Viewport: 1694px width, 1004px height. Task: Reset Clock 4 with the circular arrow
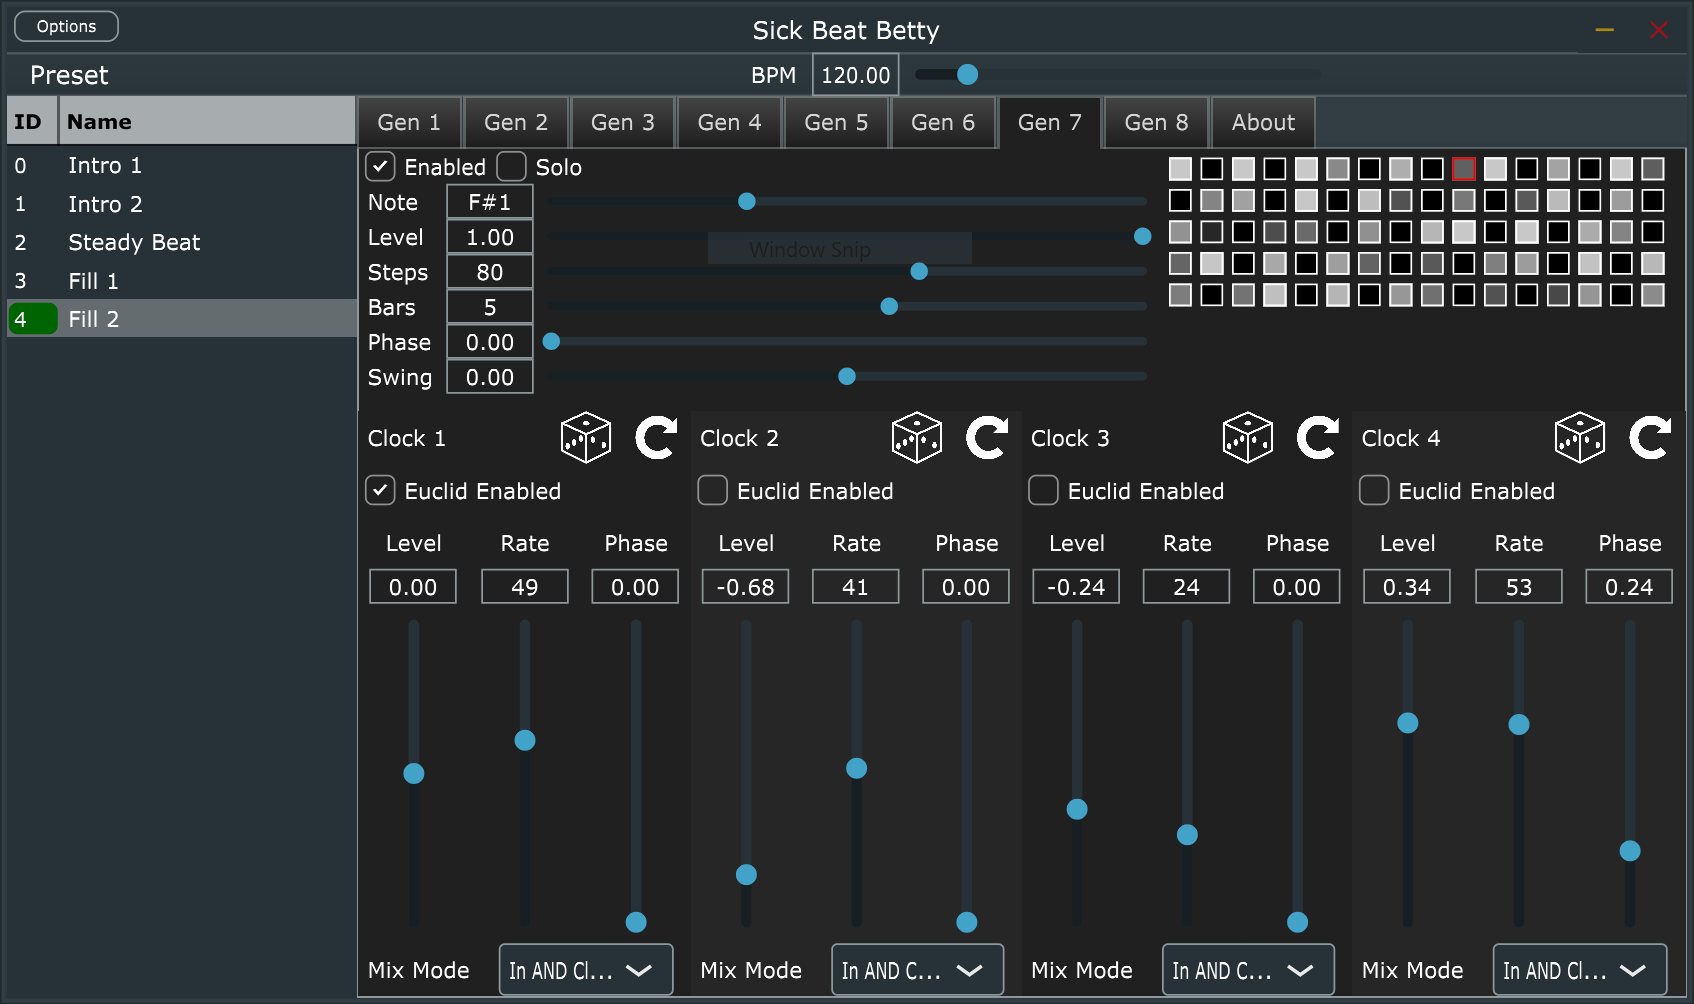(1650, 438)
